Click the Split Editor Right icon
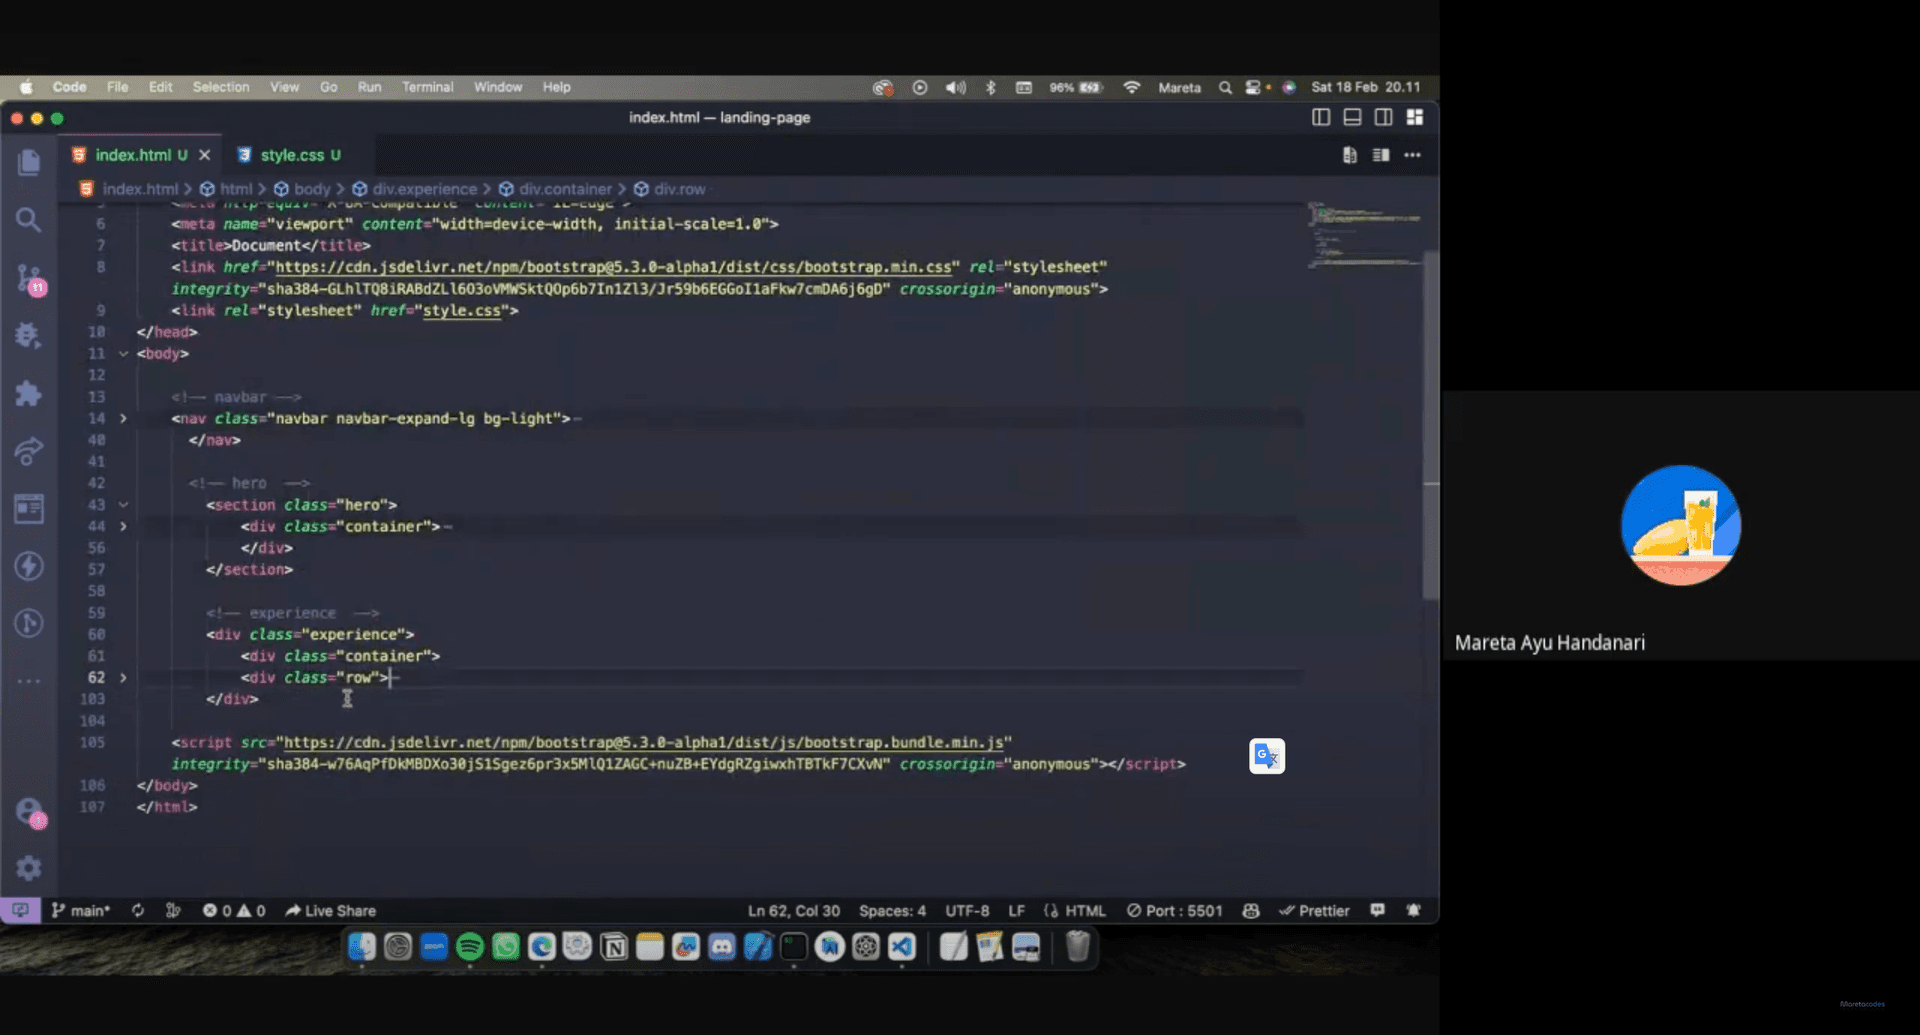Image resolution: width=1920 pixels, height=1035 pixels. 1381,155
